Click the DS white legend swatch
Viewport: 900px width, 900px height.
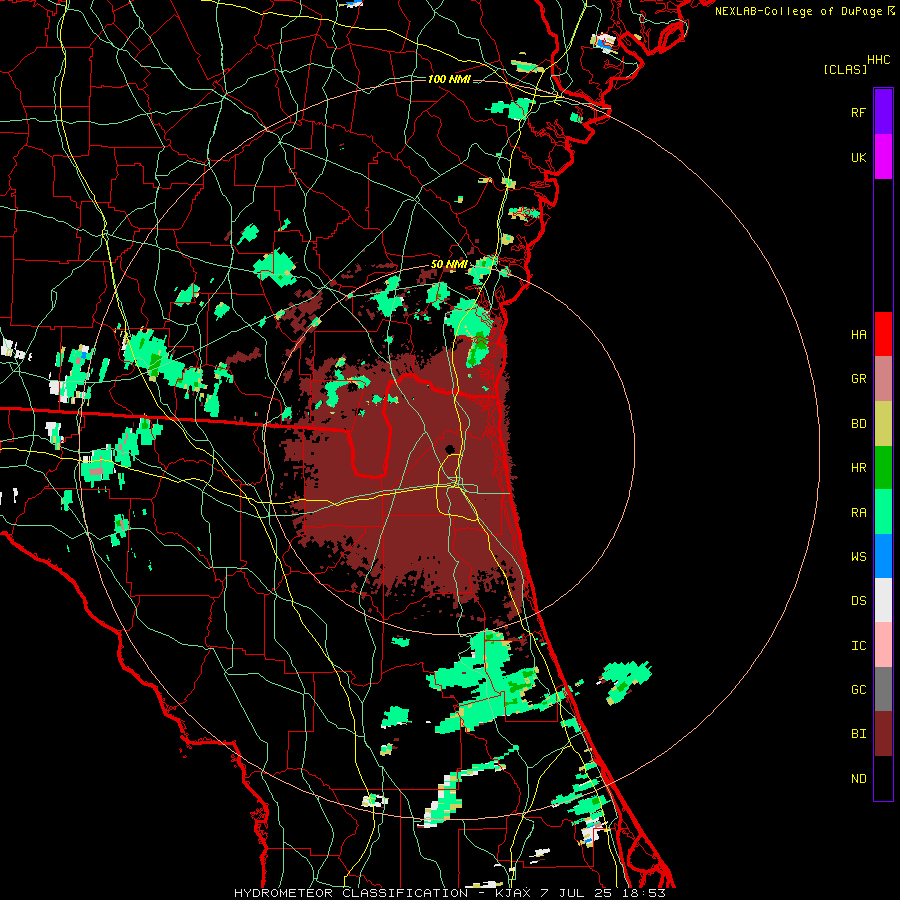(883, 600)
